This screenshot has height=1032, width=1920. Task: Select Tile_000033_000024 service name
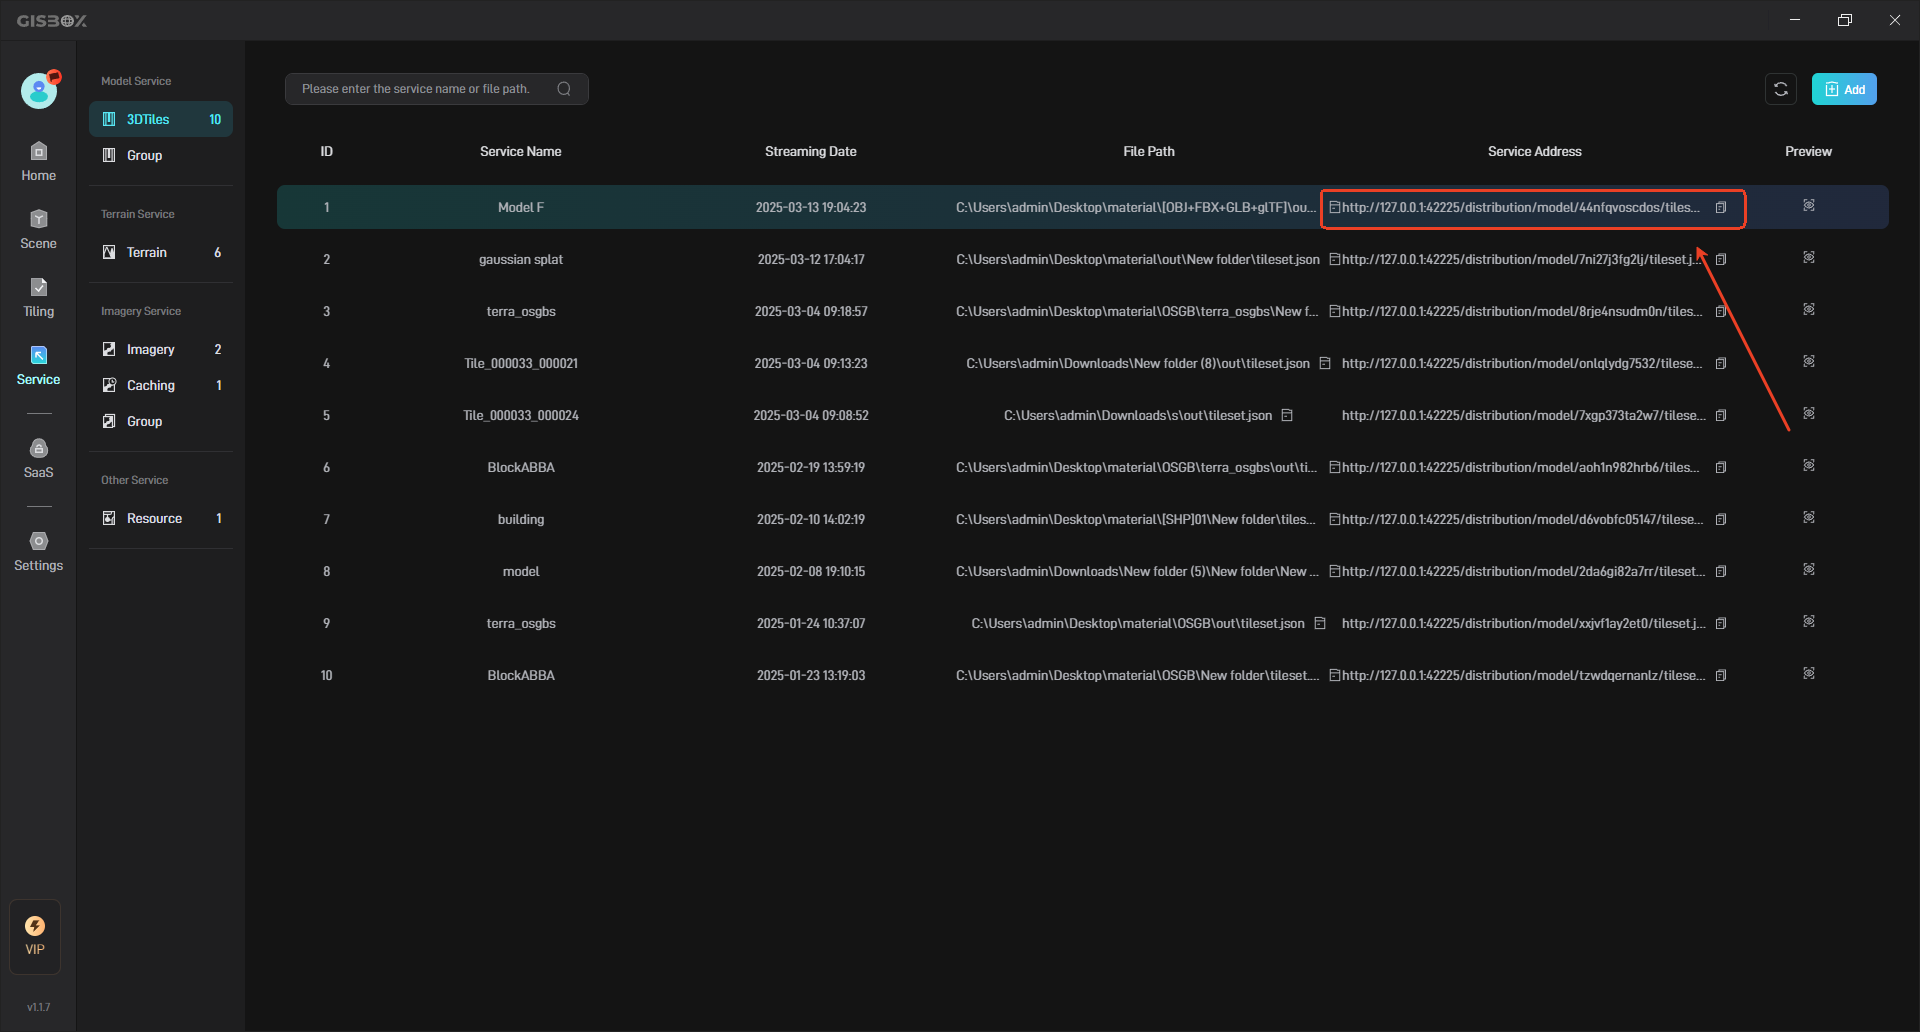tap(521, 415)
